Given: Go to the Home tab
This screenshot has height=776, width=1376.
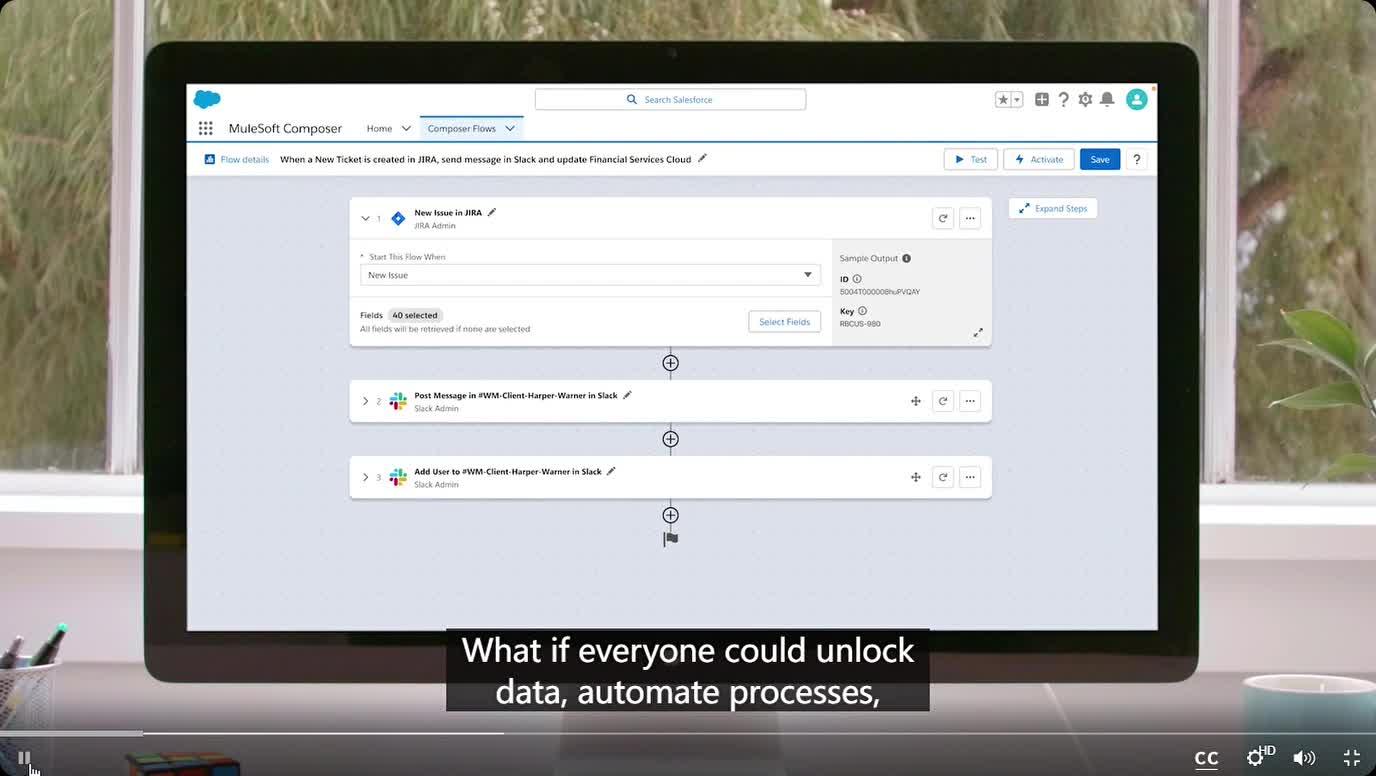Looking at the screenshot, I should [x=379, y=128].
